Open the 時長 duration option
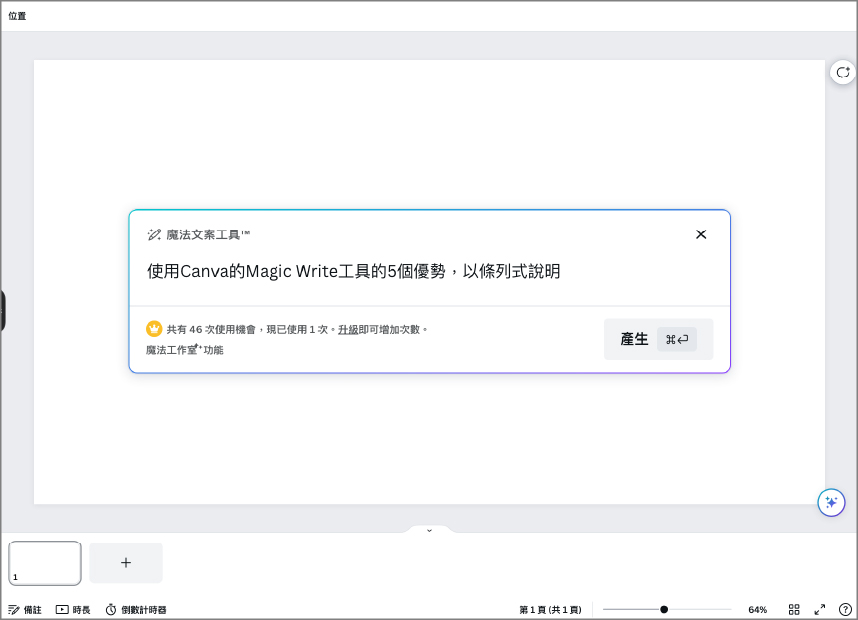Screen dimensions: 858x620 pos(73,610)
